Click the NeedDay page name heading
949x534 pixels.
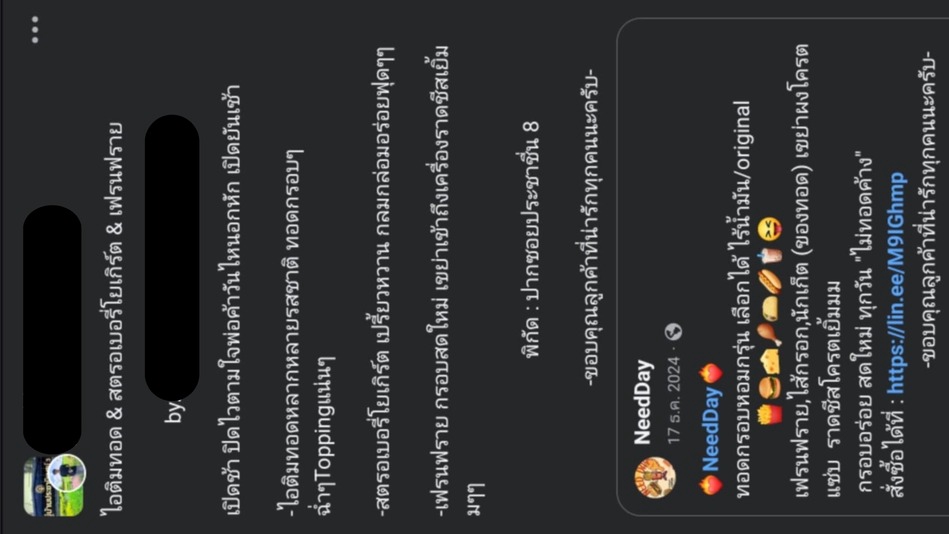643,401
